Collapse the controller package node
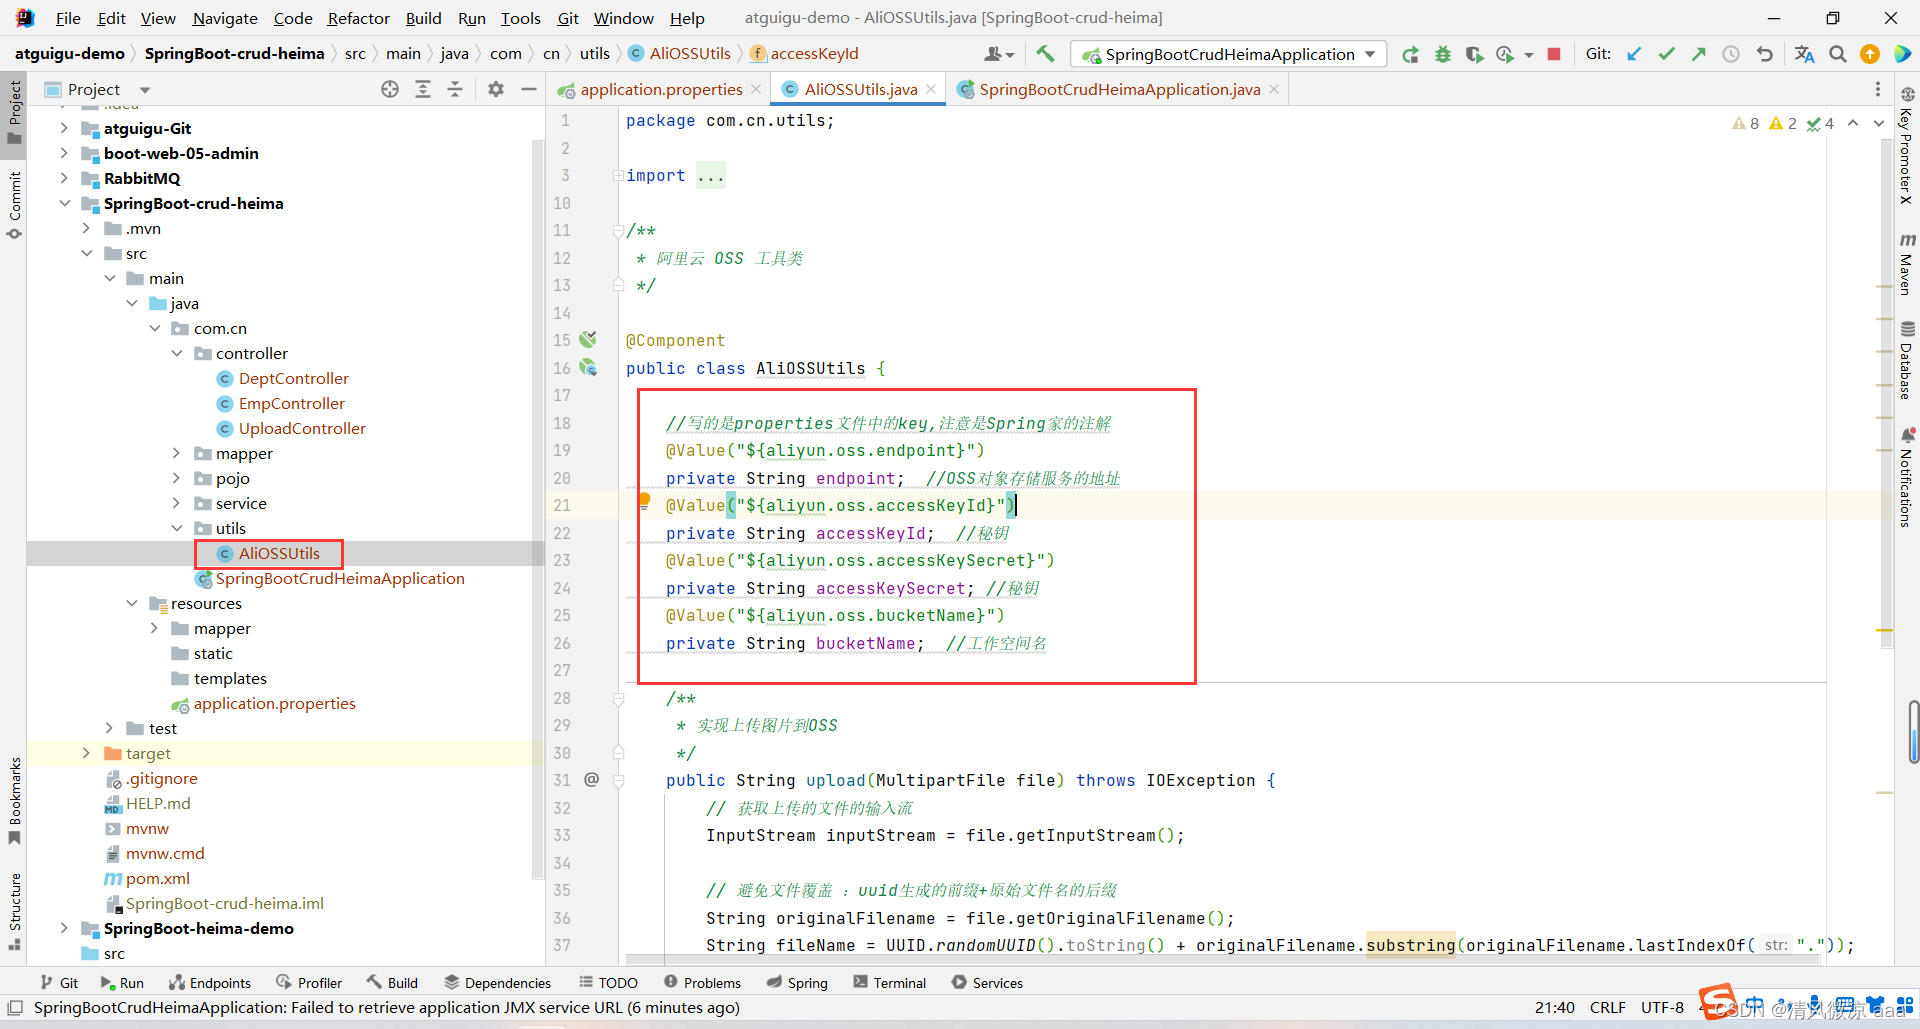The width and height of the screenshot is (1920, 1029). tap(176, 353)
